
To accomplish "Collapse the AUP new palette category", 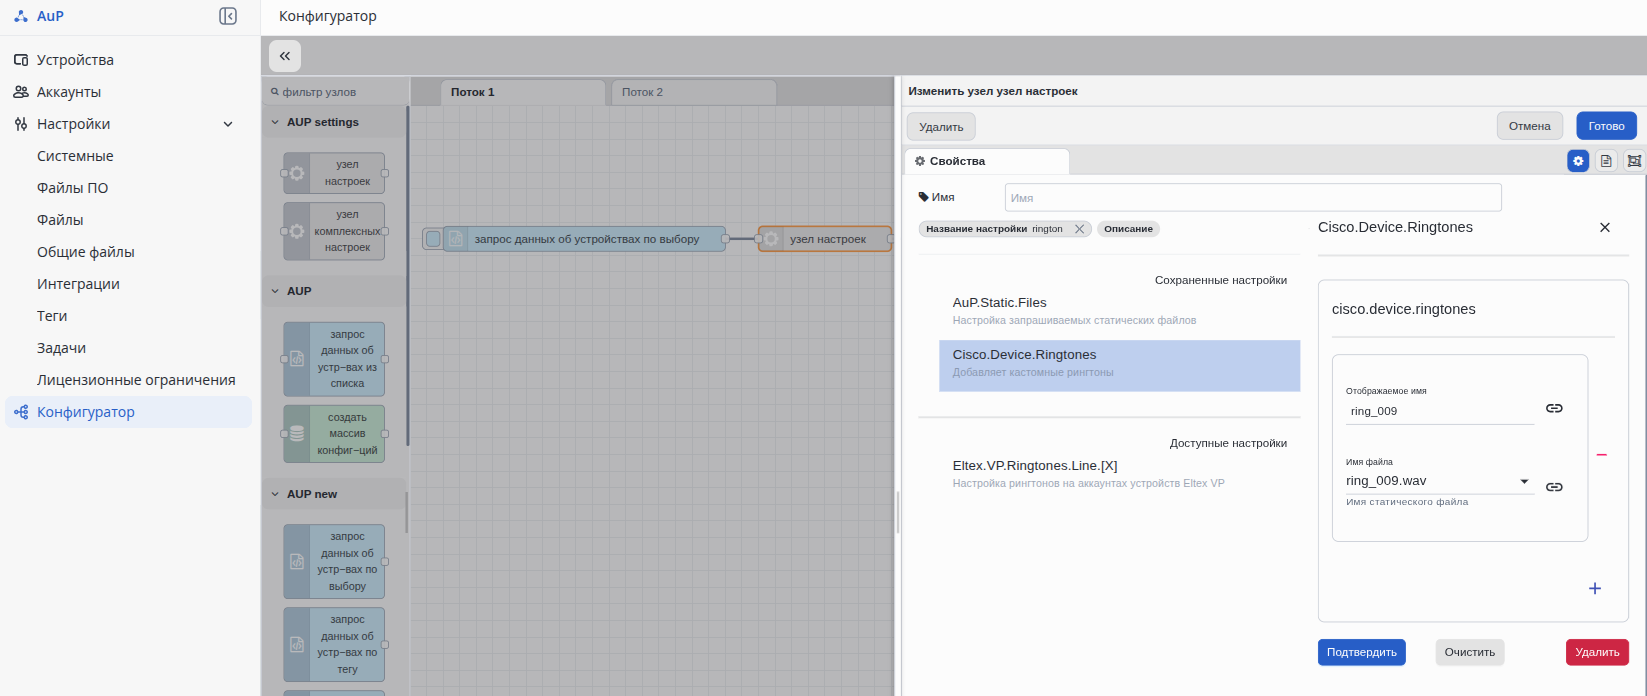I will pos(334,494).
